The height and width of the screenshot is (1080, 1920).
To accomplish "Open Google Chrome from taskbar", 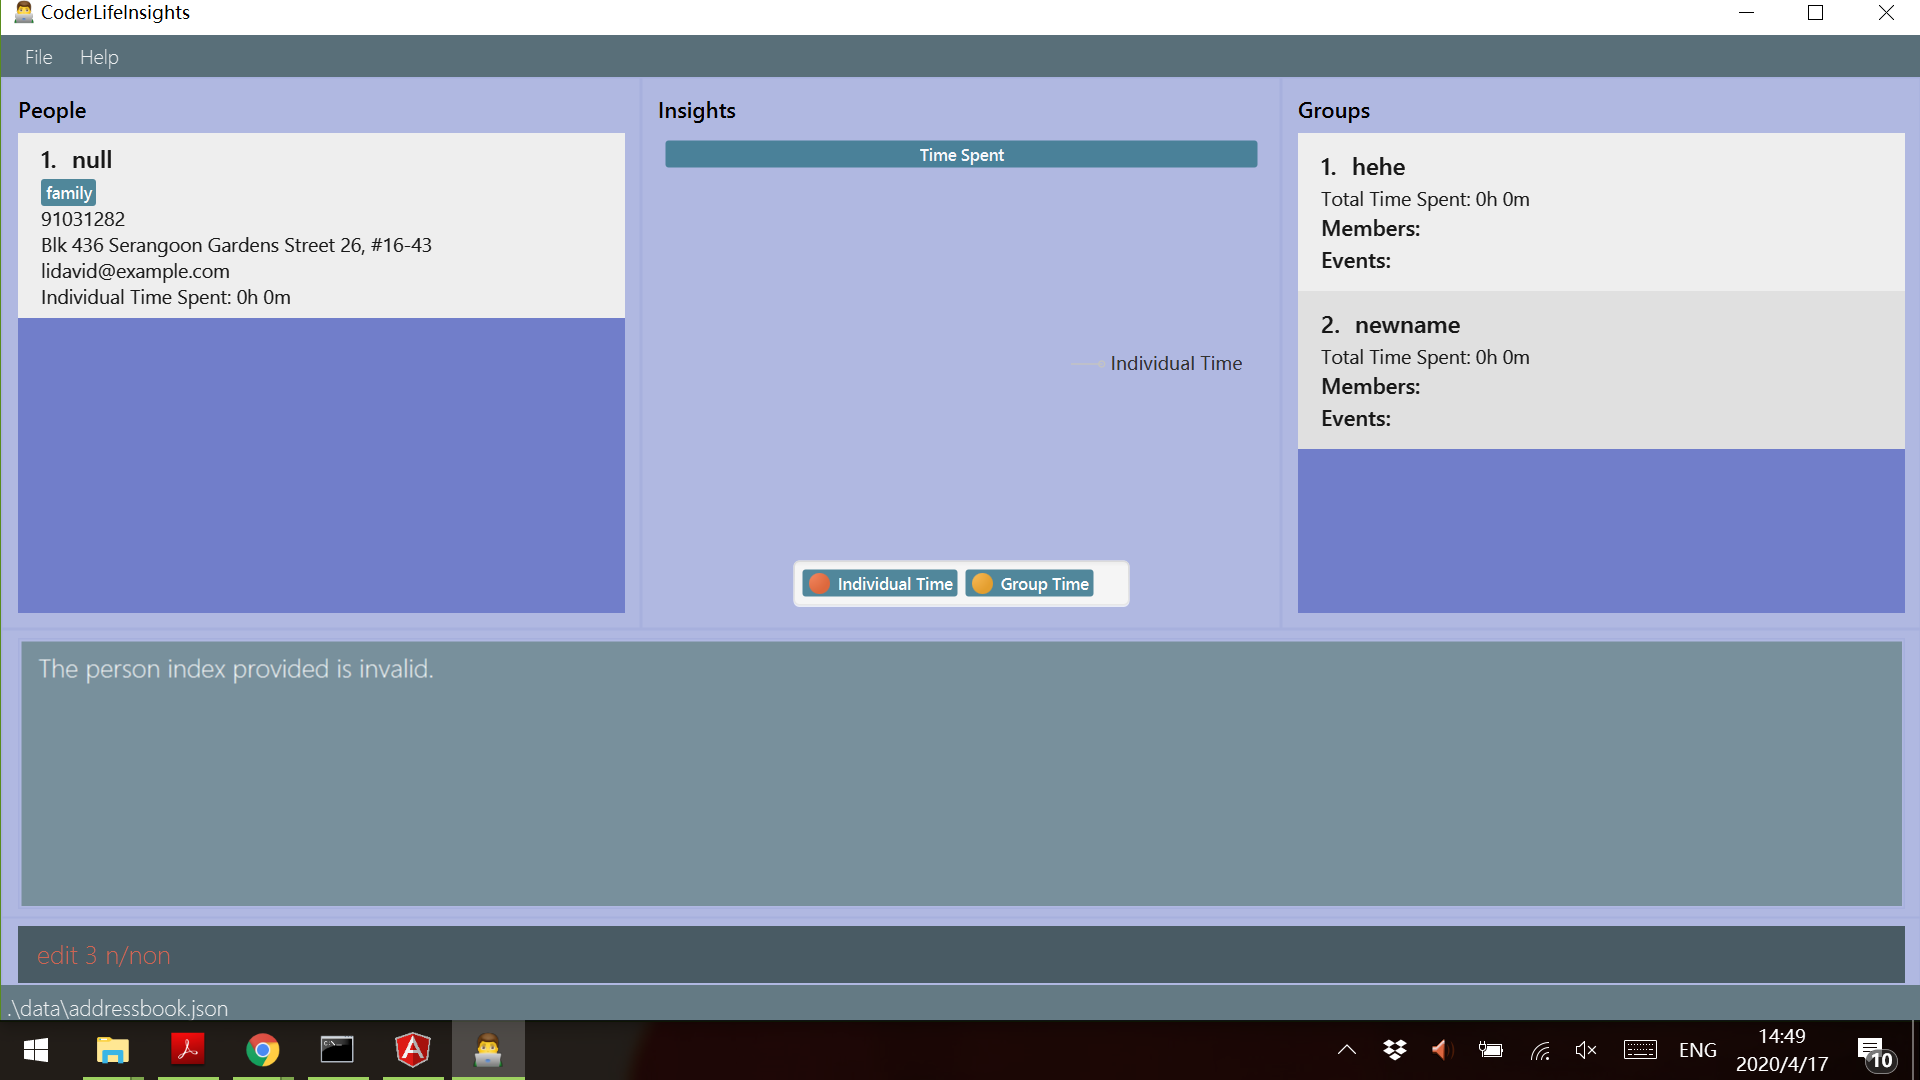I will (x=262, y=1050).
